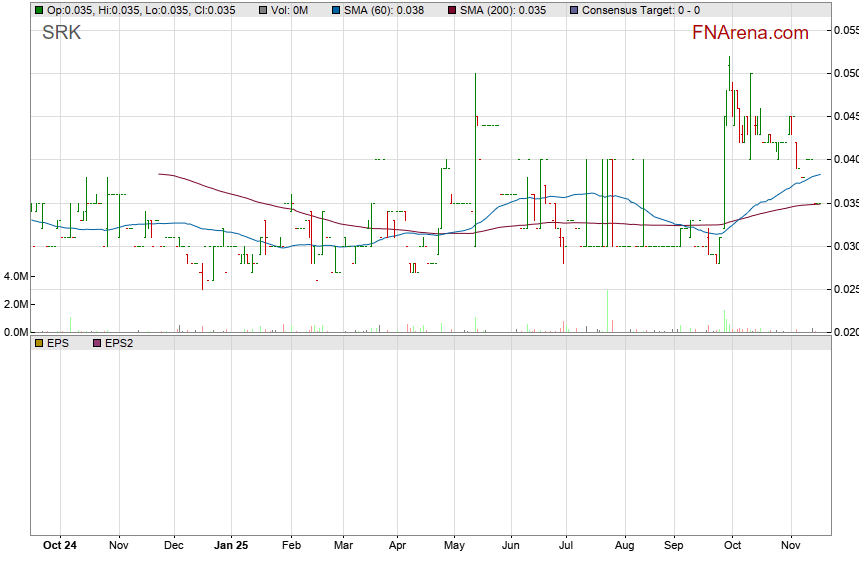
Task: Click the Consensus Target: 0 - 0 label
Action: point(640,10)
